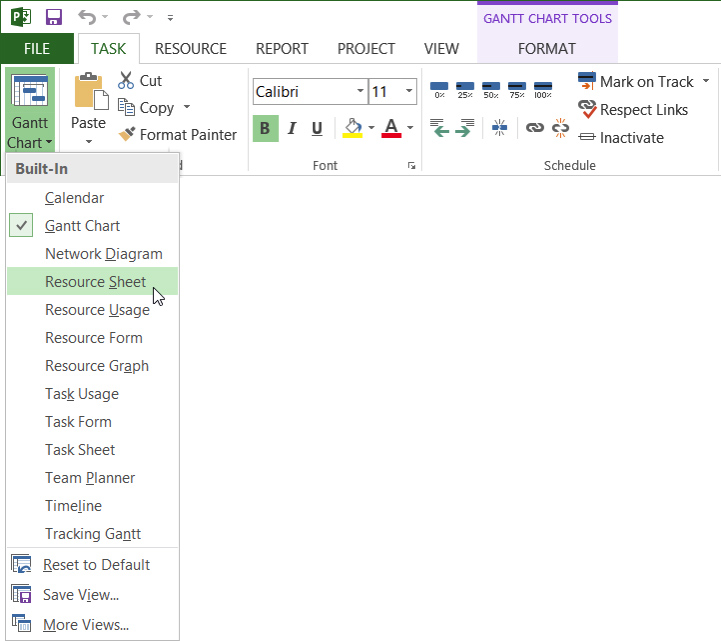Apply red Font Color
The width and height of the screenshot is (721, 641).
pyautogui.click(x=391, y=128)
